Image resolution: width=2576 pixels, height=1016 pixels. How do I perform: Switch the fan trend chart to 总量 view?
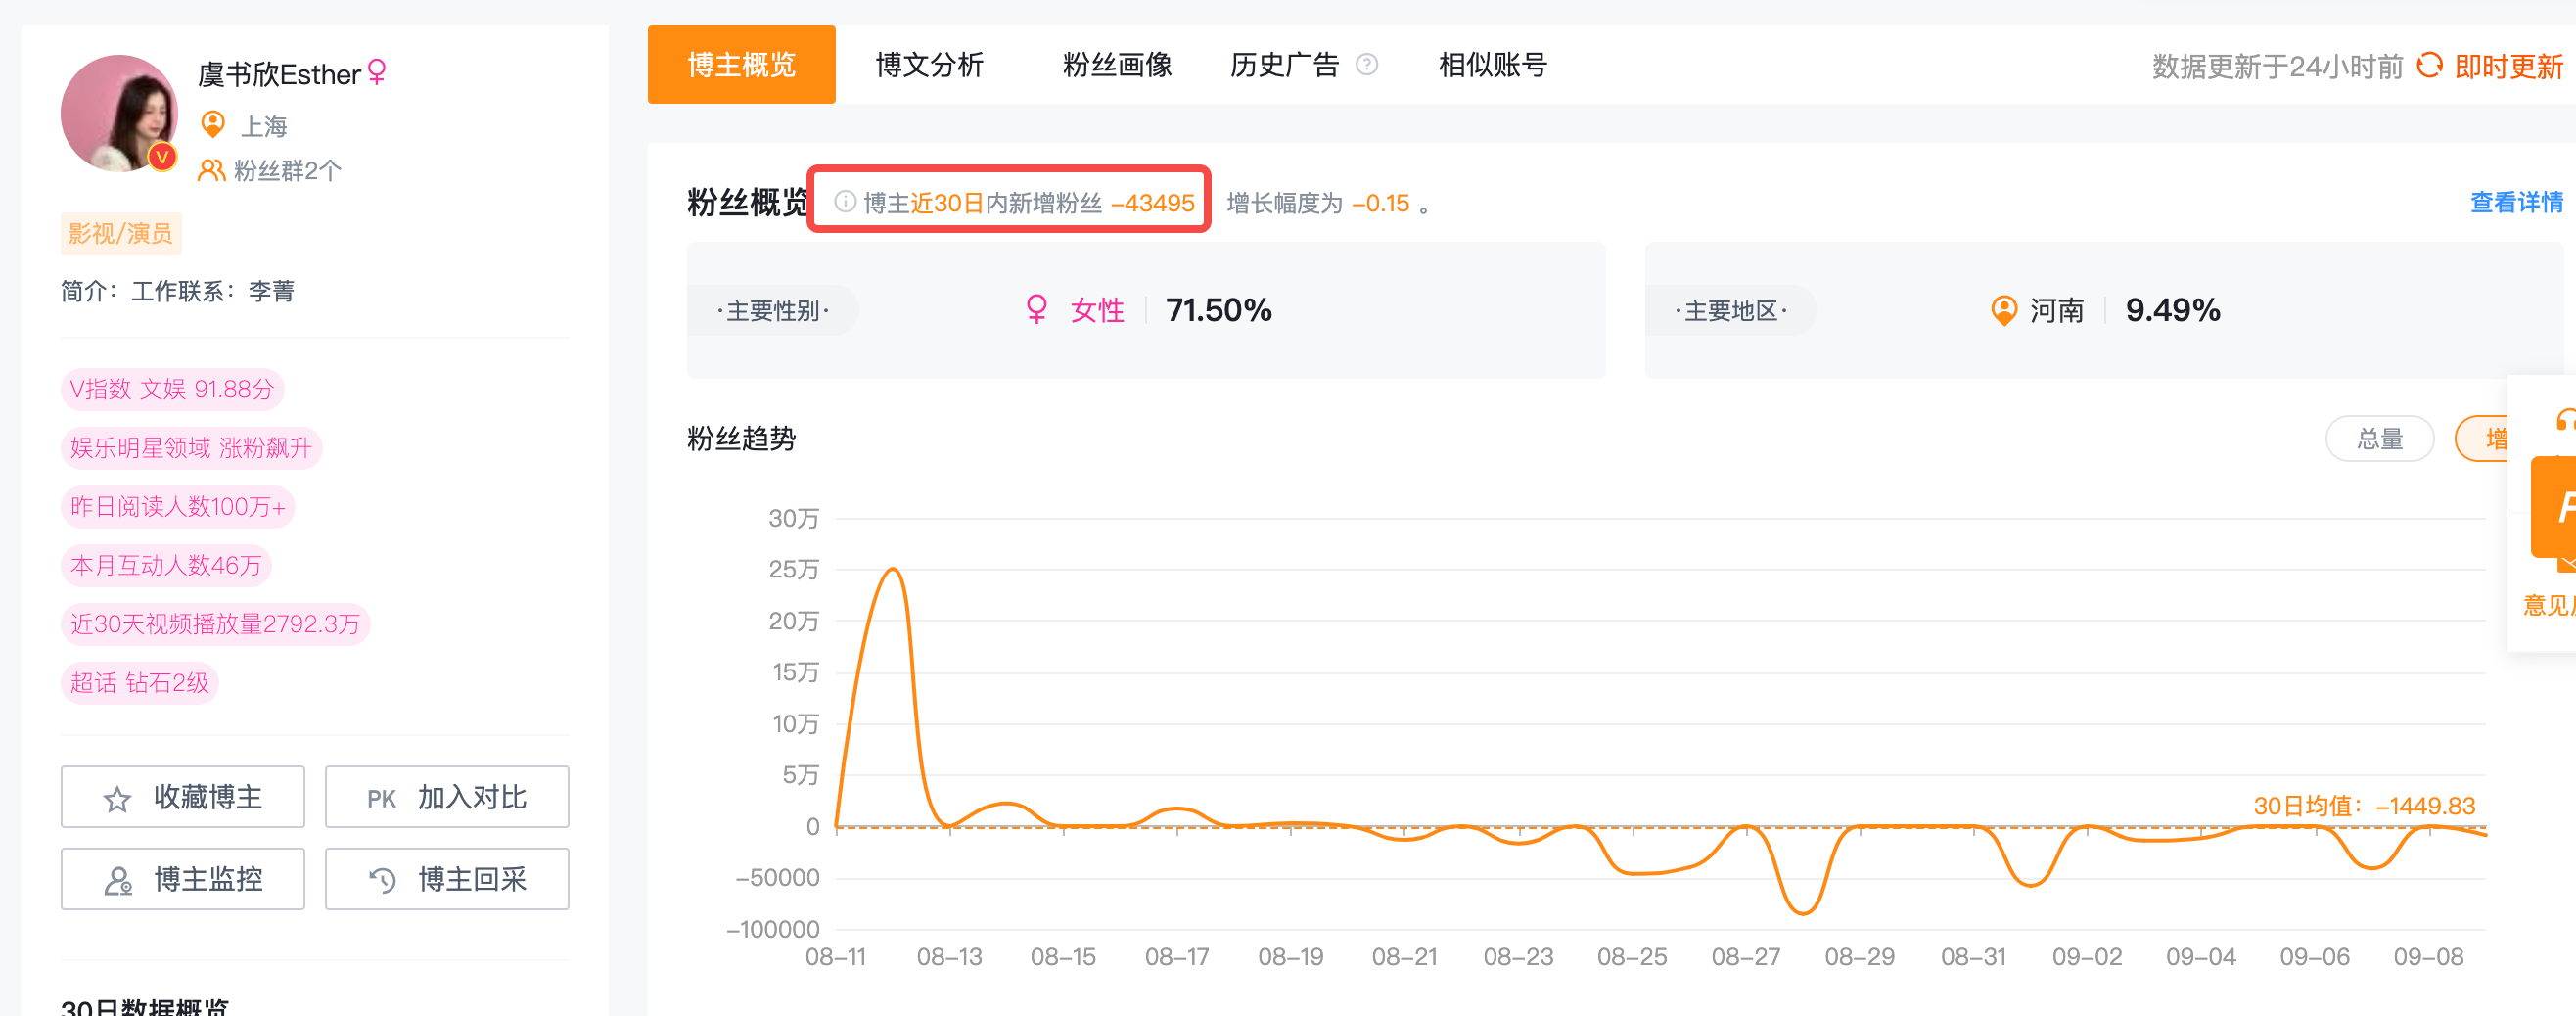click(x=2380, y=438)
